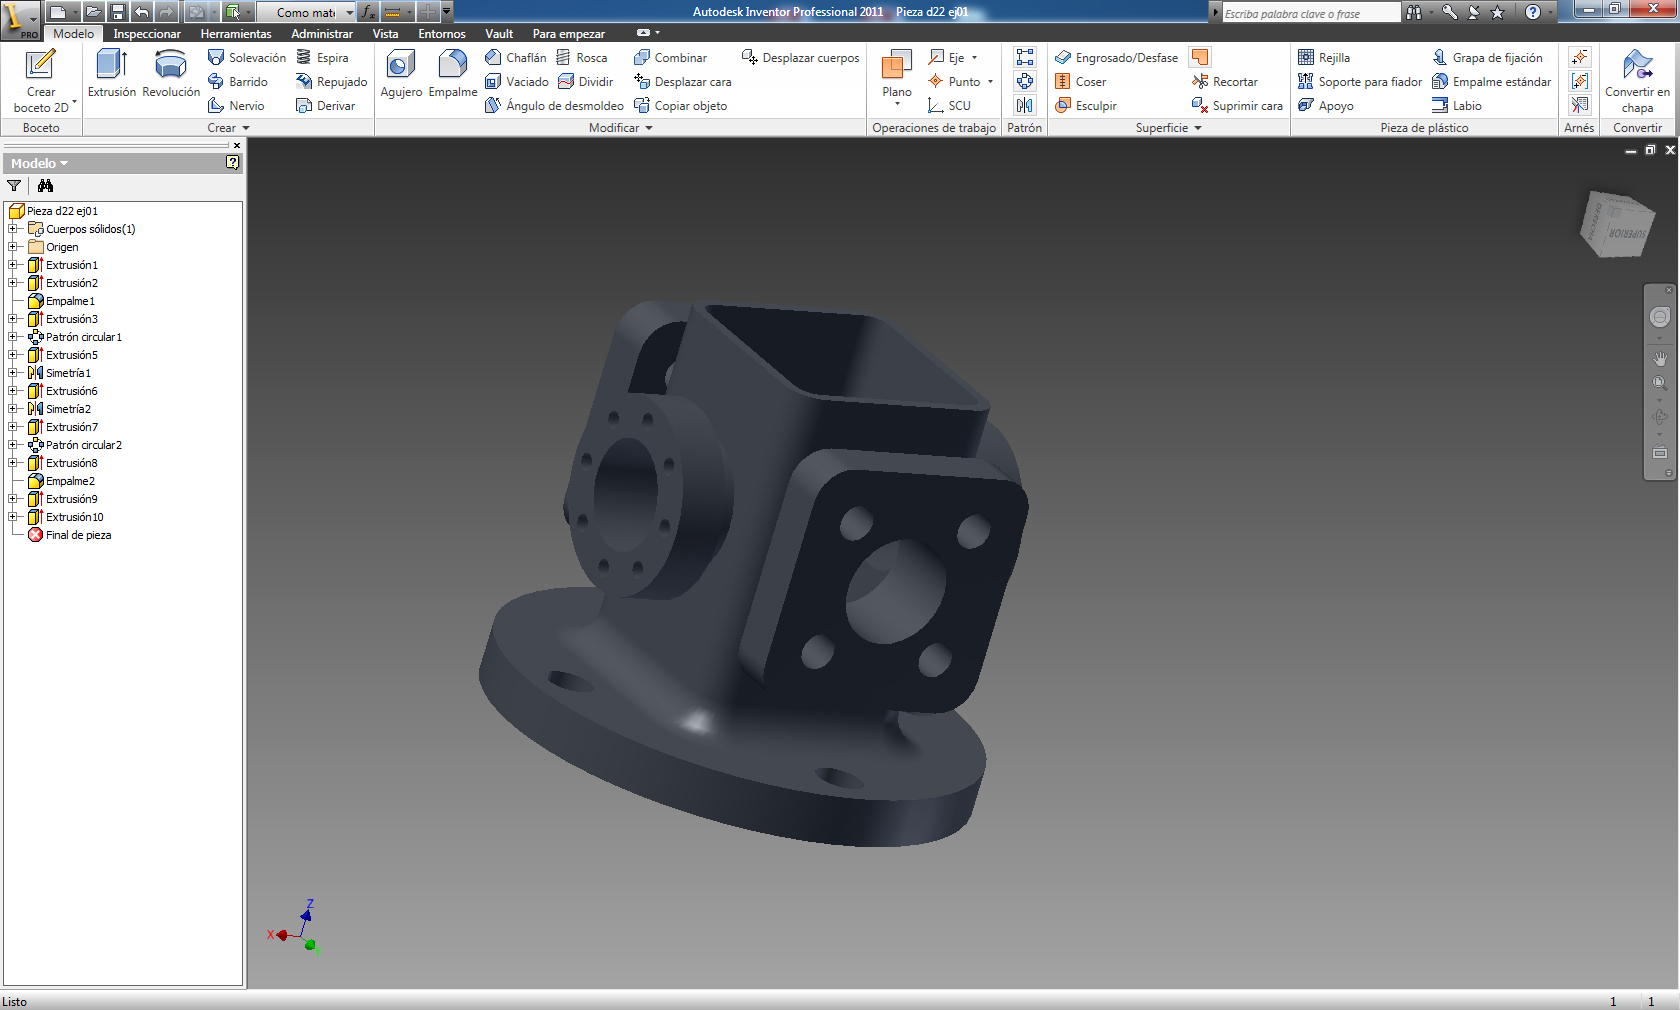
Task: Expand the Modificar panel dropdown
Action: [649, 128]
